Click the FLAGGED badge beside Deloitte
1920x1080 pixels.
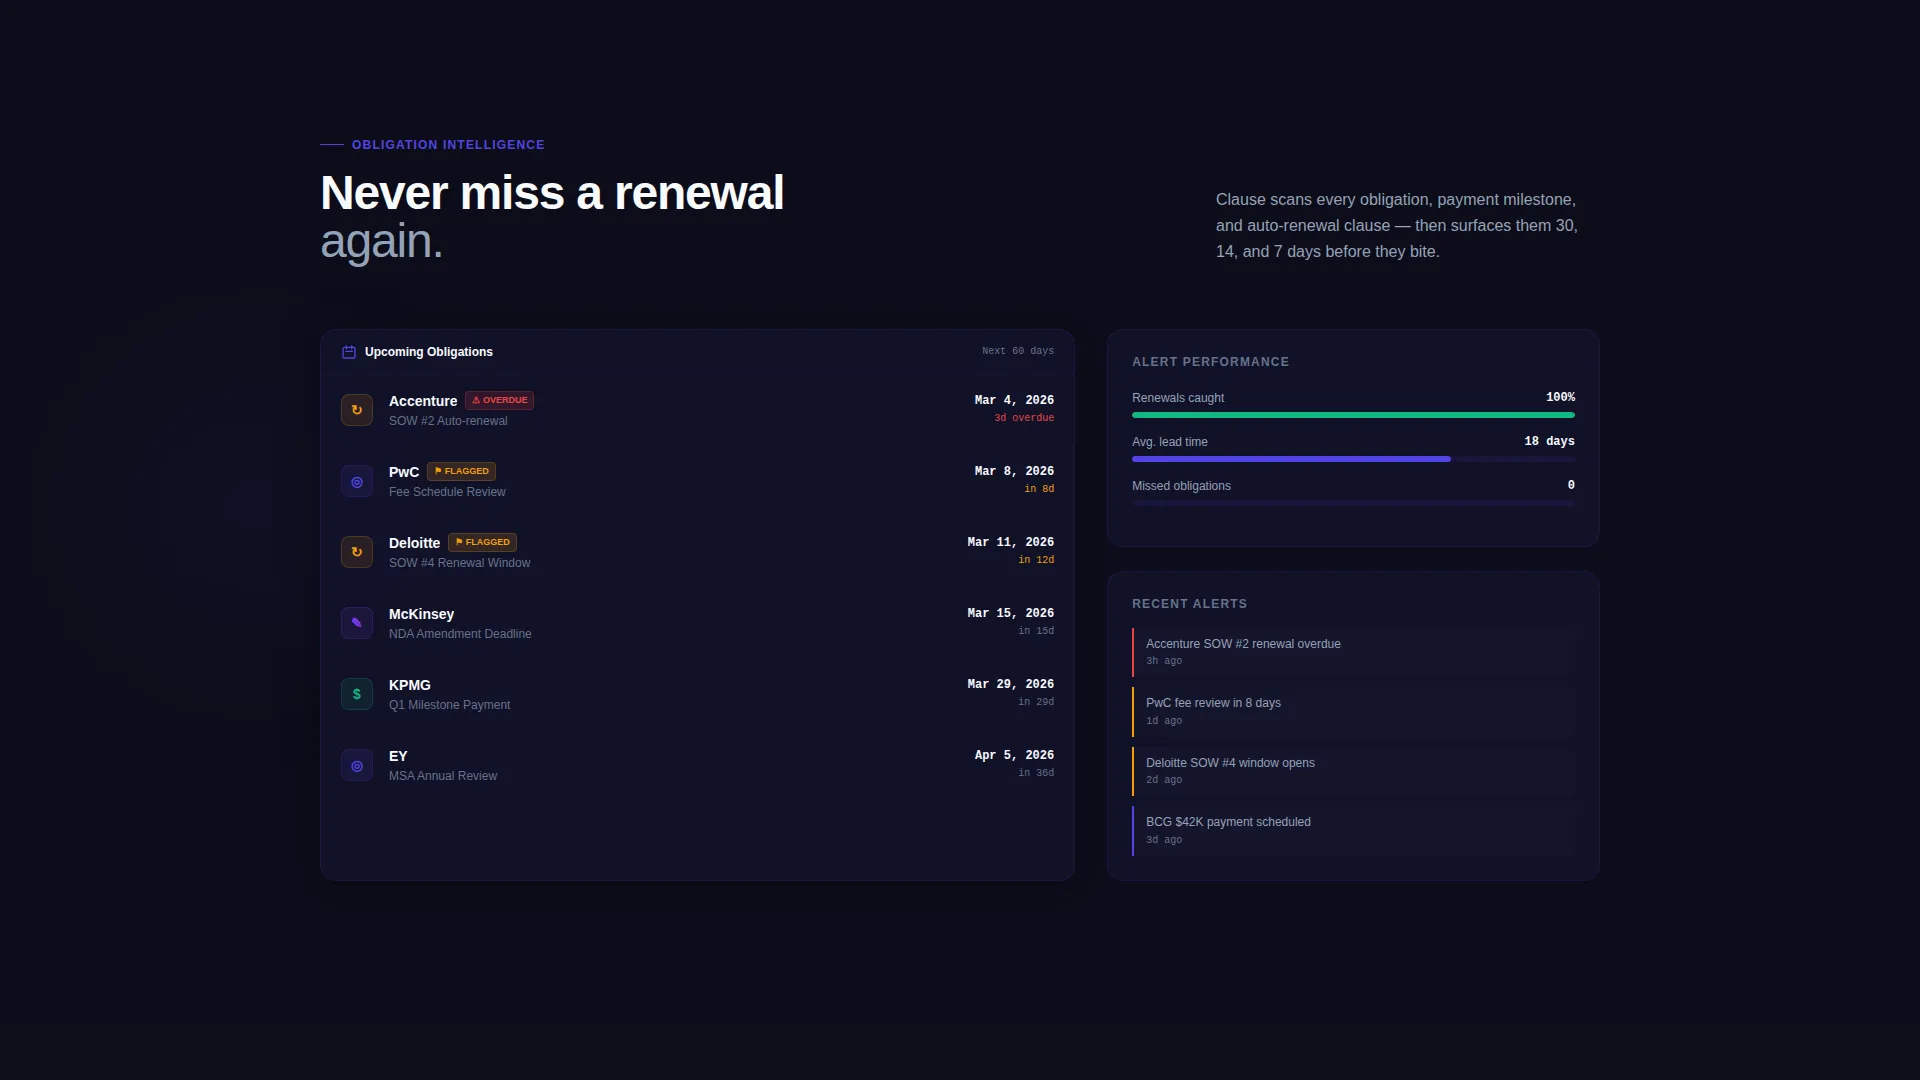[x=482, y=542]
